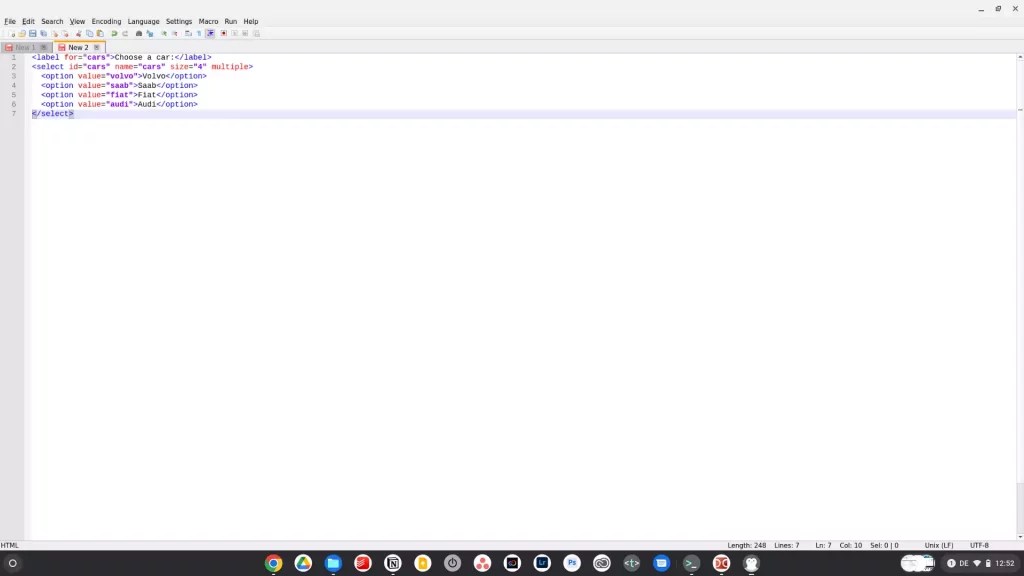Open the Encoding menu
The height and width of the screenshot is (576, 1024).
106,21
